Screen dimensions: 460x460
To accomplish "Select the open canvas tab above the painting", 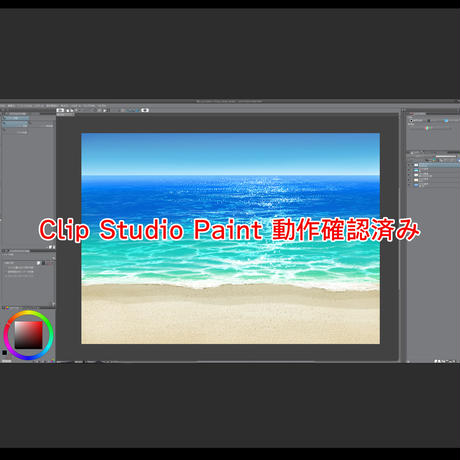I will click(65, 114).
